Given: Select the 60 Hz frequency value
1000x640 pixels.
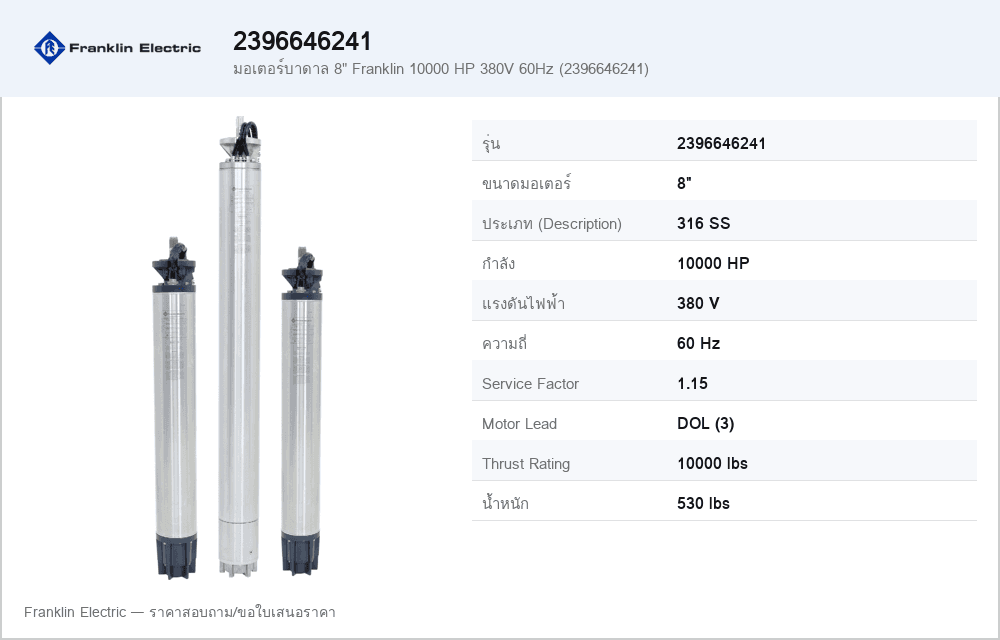Looking at the screenshot, I should (698, 344).
